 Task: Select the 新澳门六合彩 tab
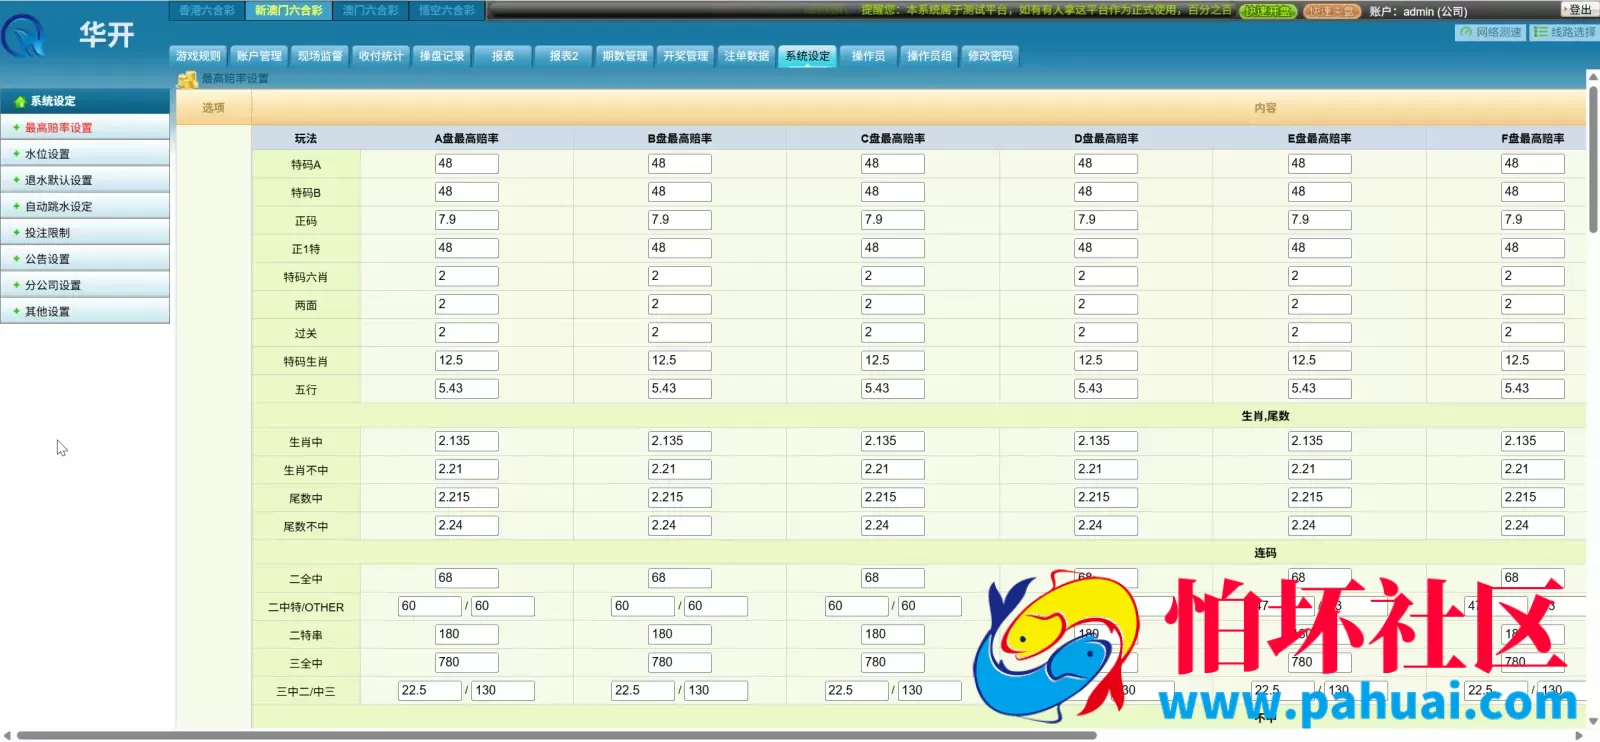pos(288,11)
